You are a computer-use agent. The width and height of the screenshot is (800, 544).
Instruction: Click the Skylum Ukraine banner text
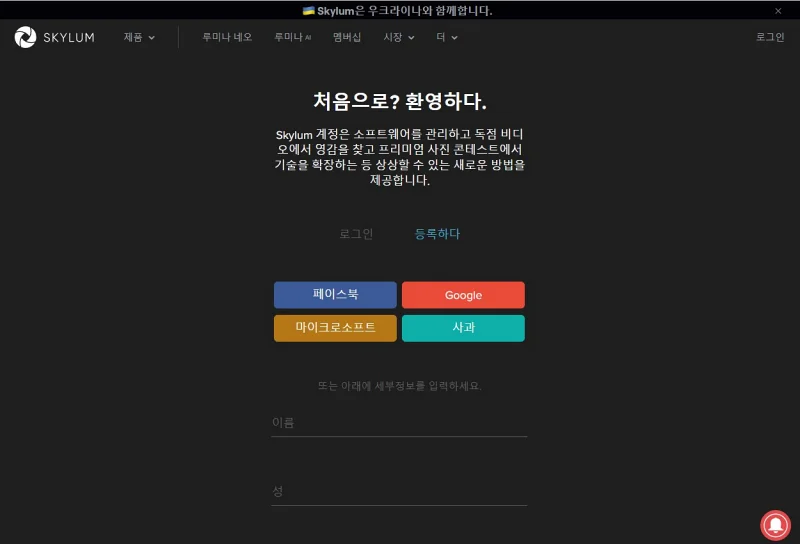pyautogui.click(x=397, y=11)
